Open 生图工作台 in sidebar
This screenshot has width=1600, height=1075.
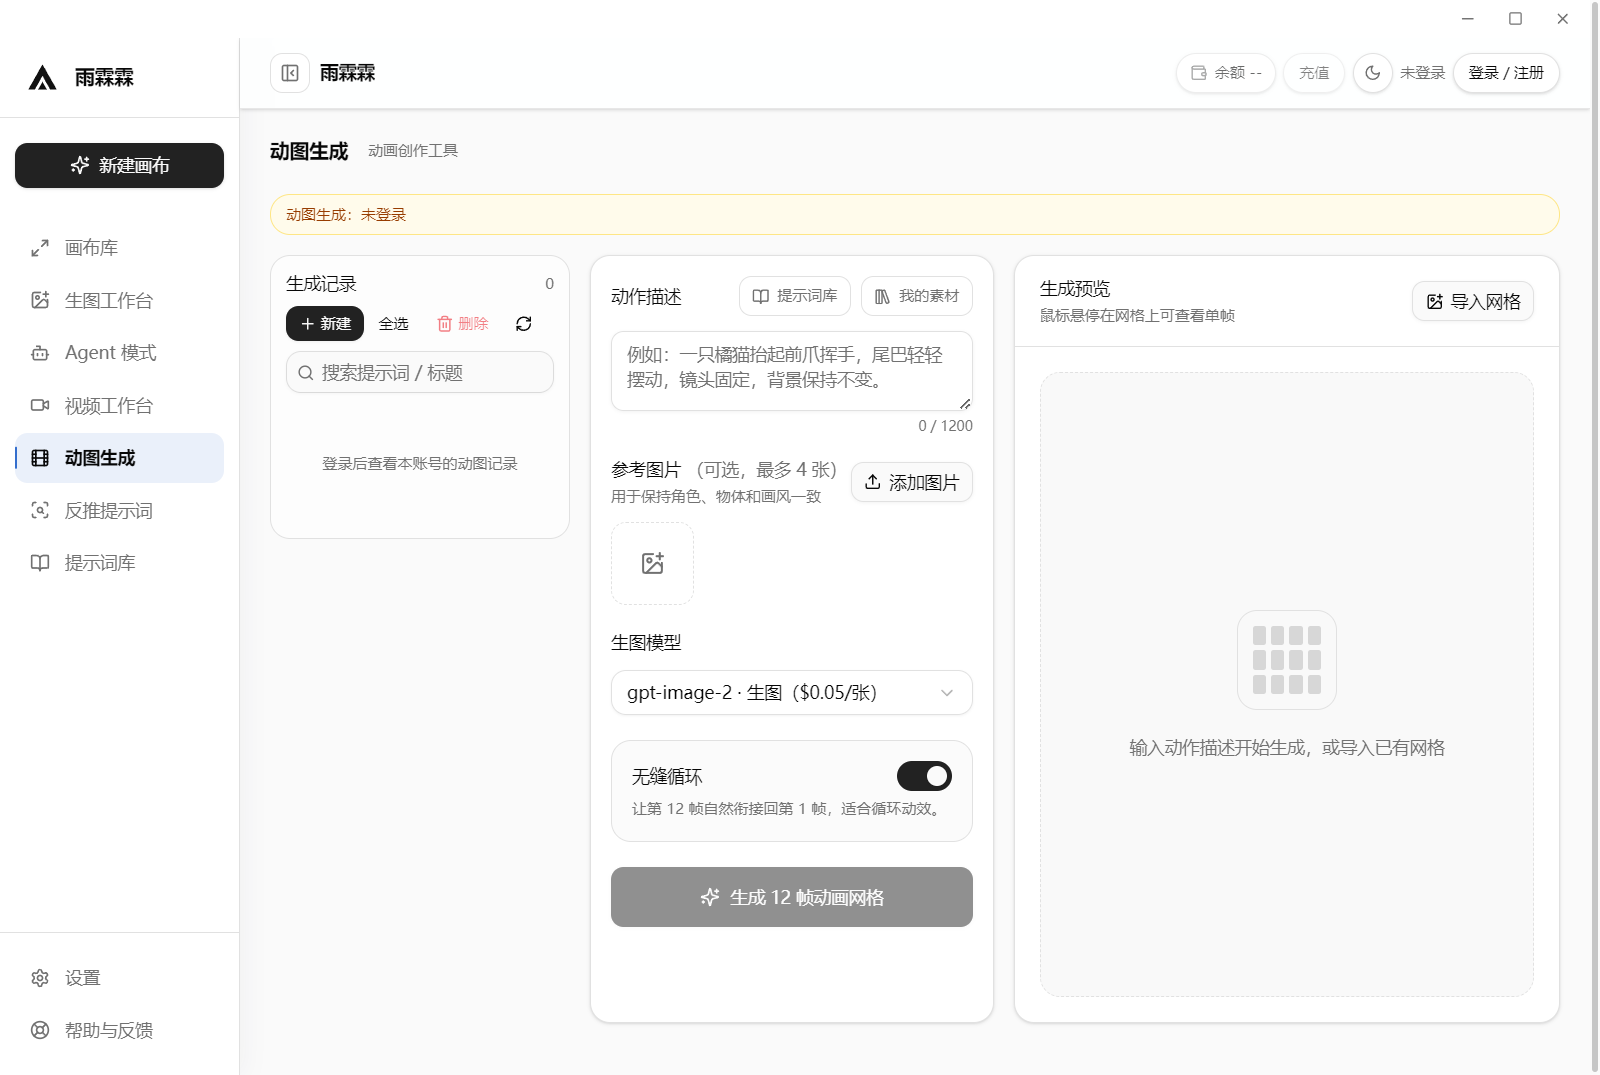pyautogui.click(x=119, y=300)
